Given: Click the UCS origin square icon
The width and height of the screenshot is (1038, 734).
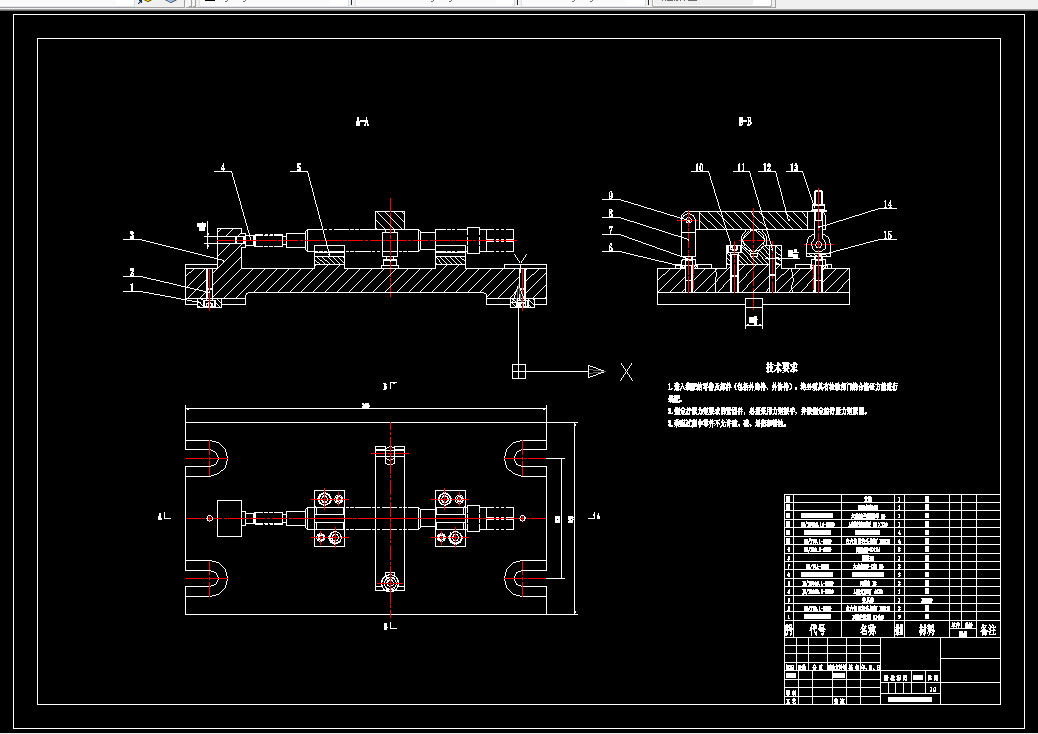Looking at the screenshot, I should click(x=519, y=371).
